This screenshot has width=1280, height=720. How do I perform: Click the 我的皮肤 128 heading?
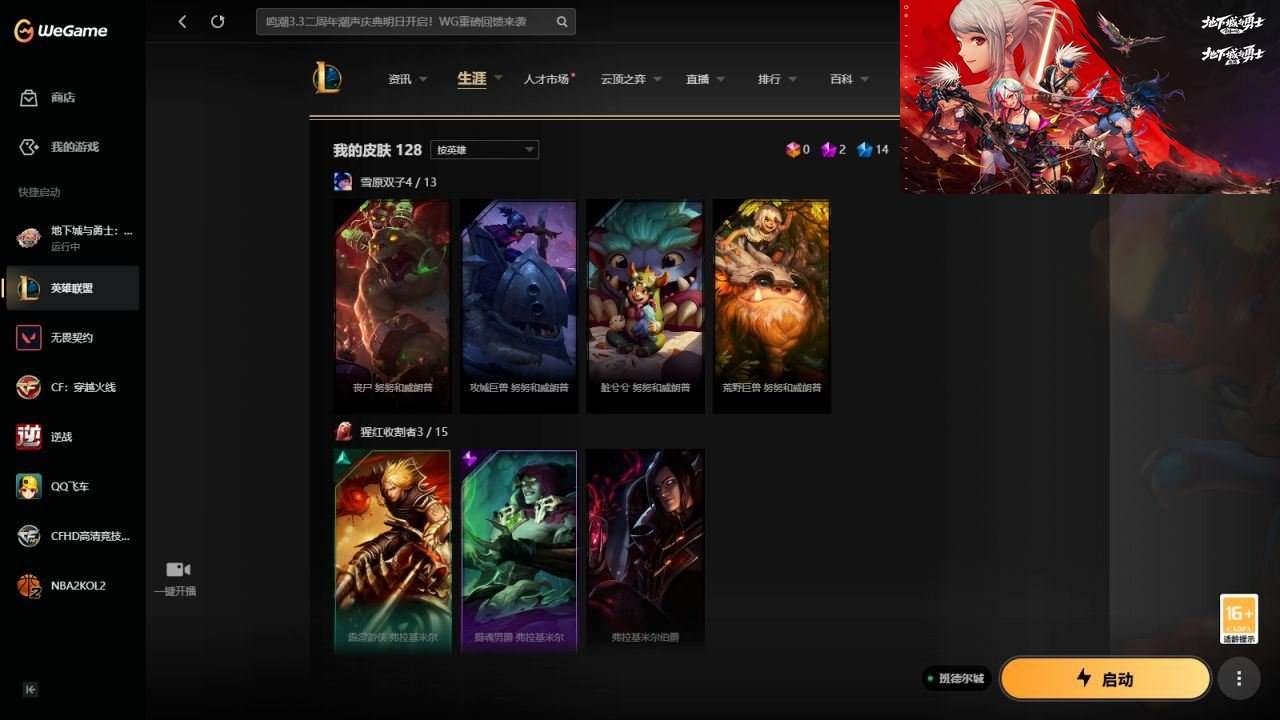pyautogui.click(x=377, y=150)
